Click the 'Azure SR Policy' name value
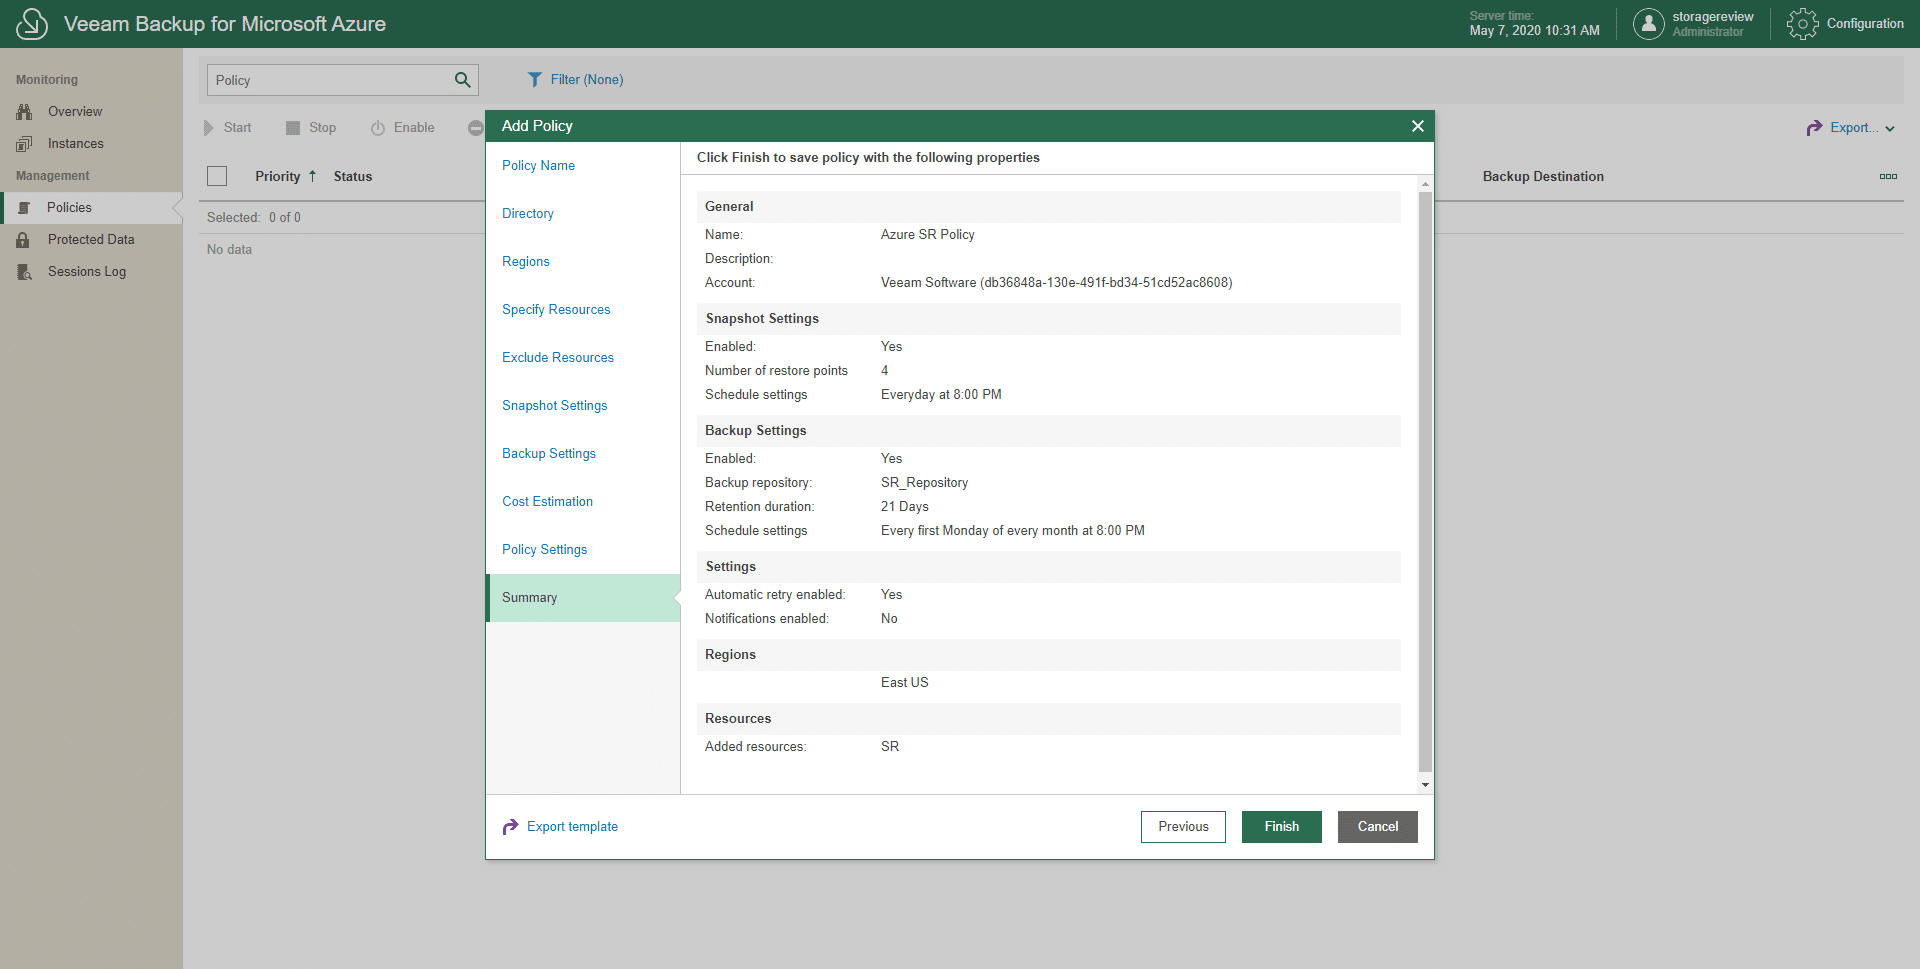The image size is (1920, 969). [927, 235]
